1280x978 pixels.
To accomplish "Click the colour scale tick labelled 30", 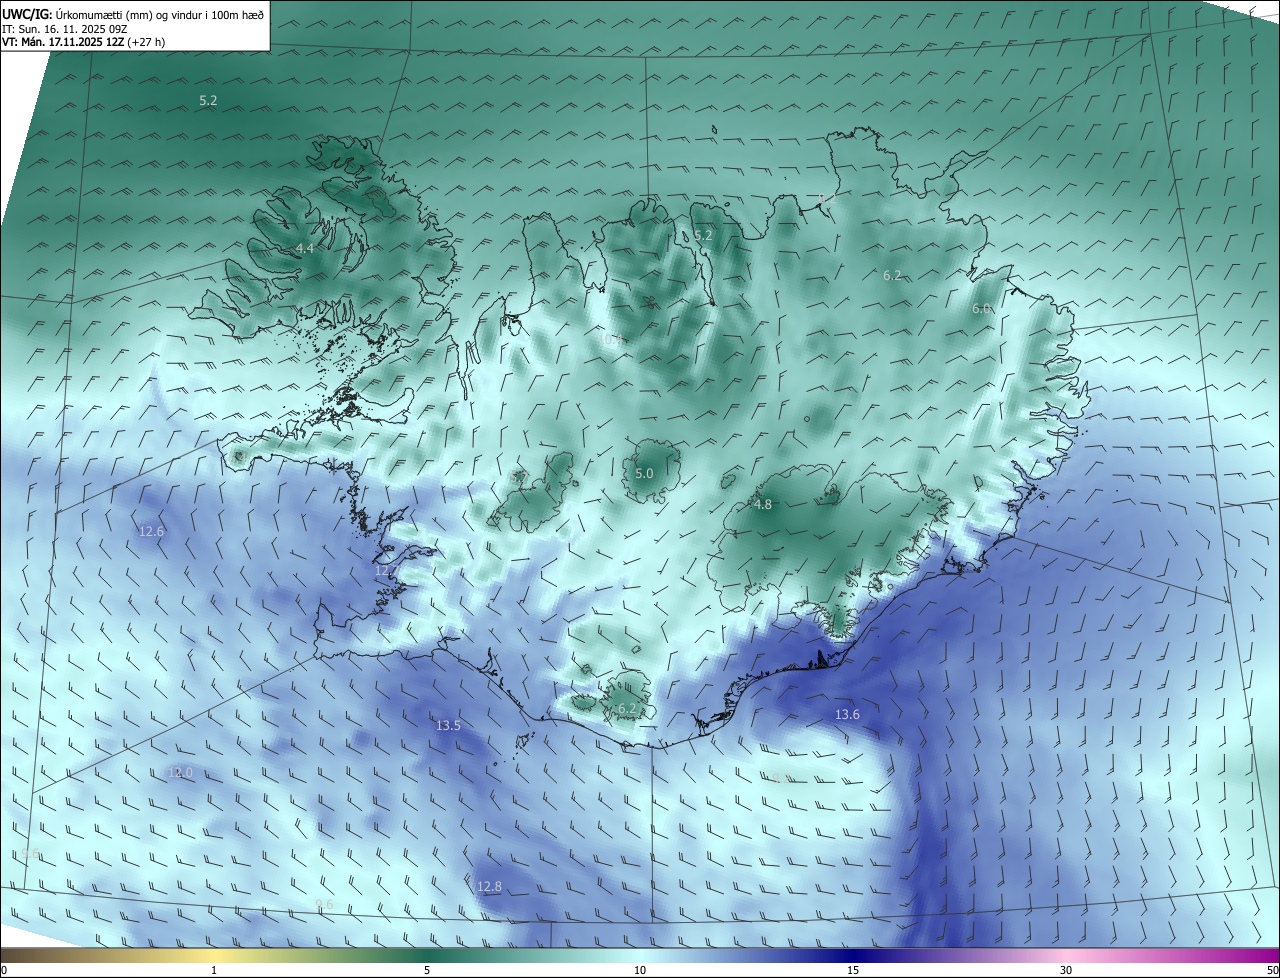I will [x=1066, y=970].
